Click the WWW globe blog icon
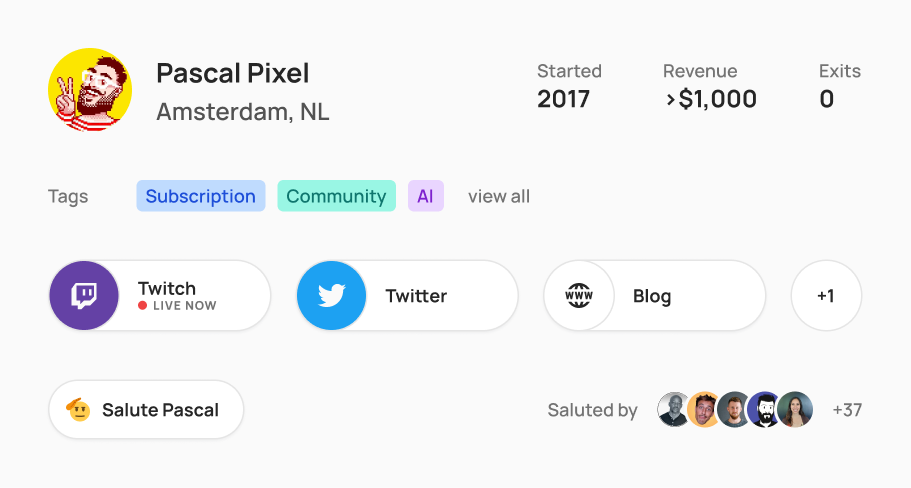The height and width of the screenshot is (488, 911). pos(579,296)
